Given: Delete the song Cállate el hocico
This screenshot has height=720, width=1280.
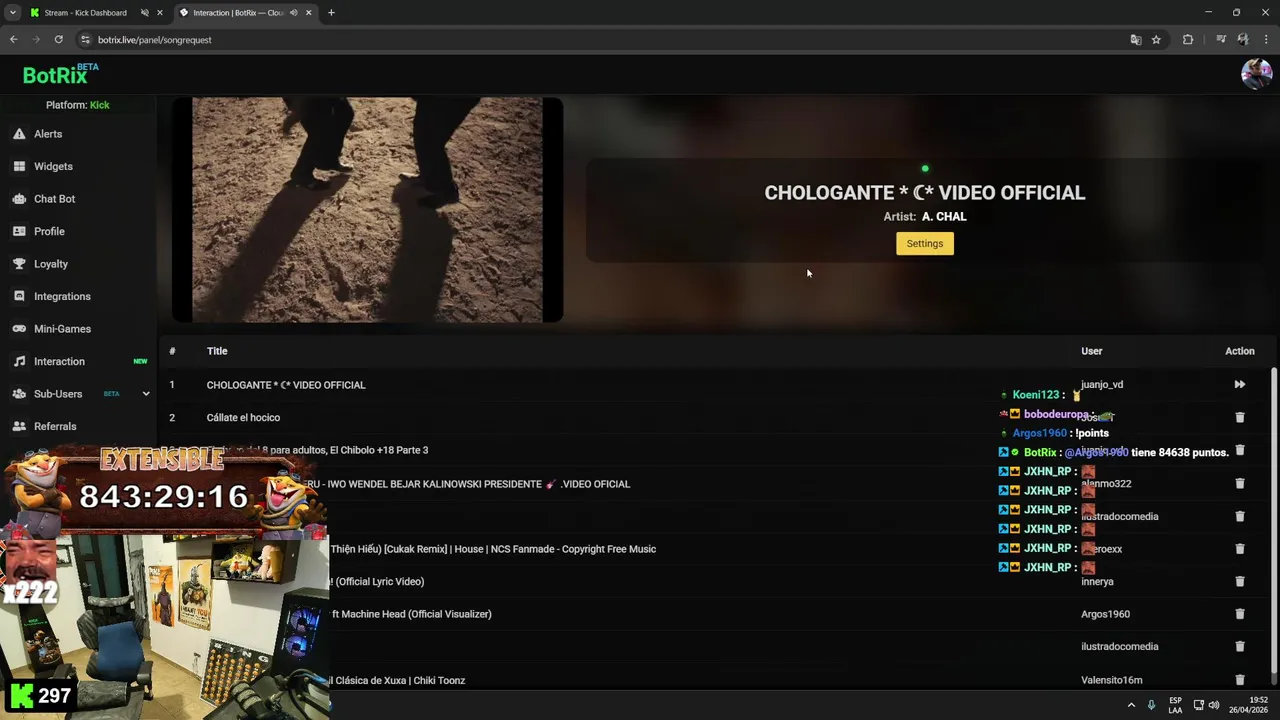Looking at the screenshot, I should pos(1239,417).
